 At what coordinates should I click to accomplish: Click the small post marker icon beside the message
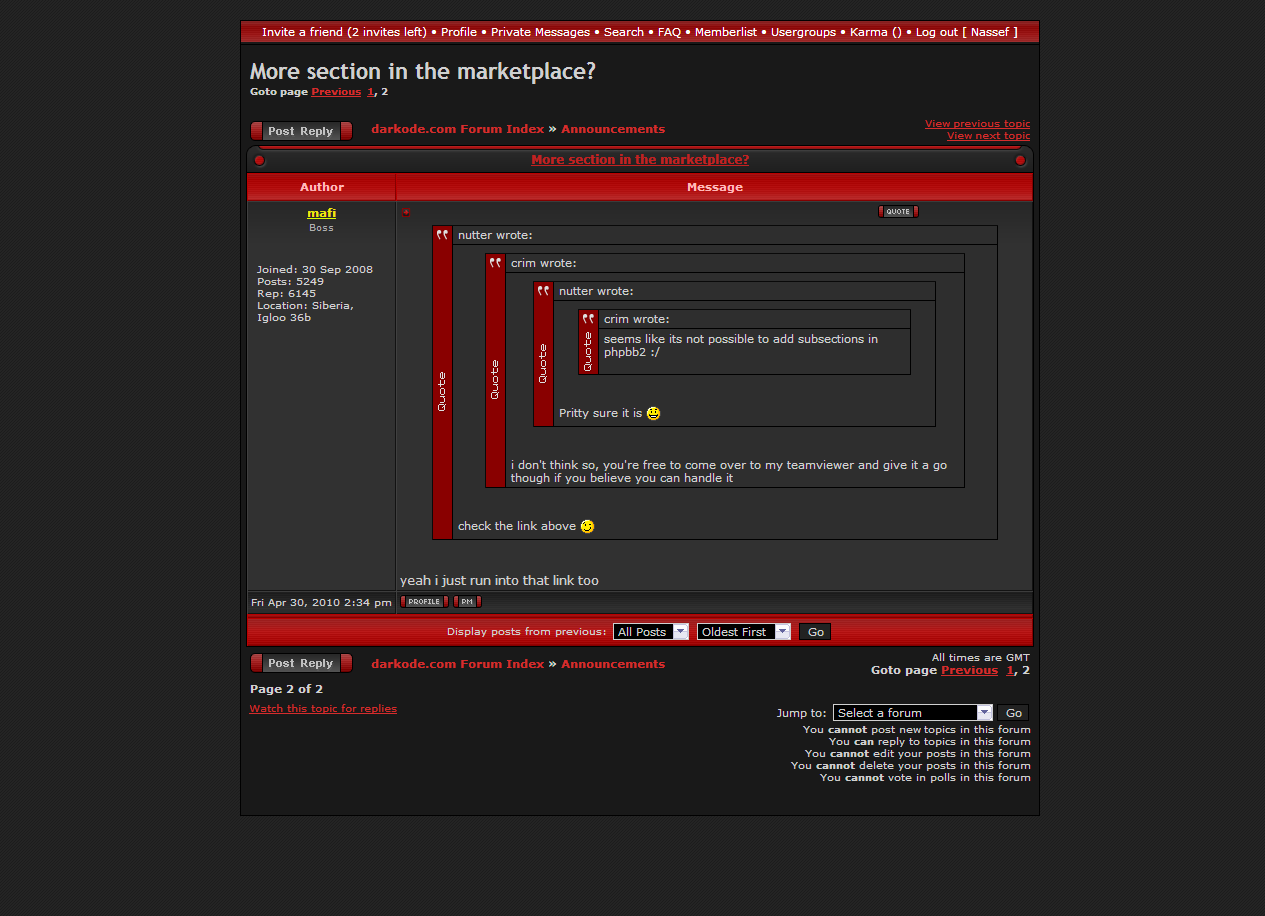[x=405, y=212]
